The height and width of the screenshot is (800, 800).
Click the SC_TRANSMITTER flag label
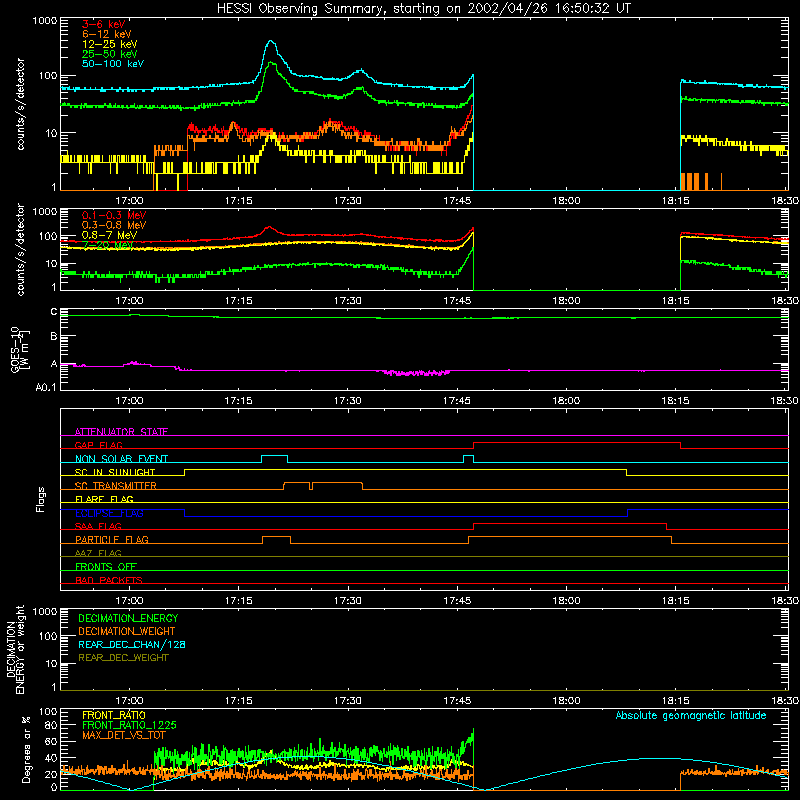tap(116, 486)
